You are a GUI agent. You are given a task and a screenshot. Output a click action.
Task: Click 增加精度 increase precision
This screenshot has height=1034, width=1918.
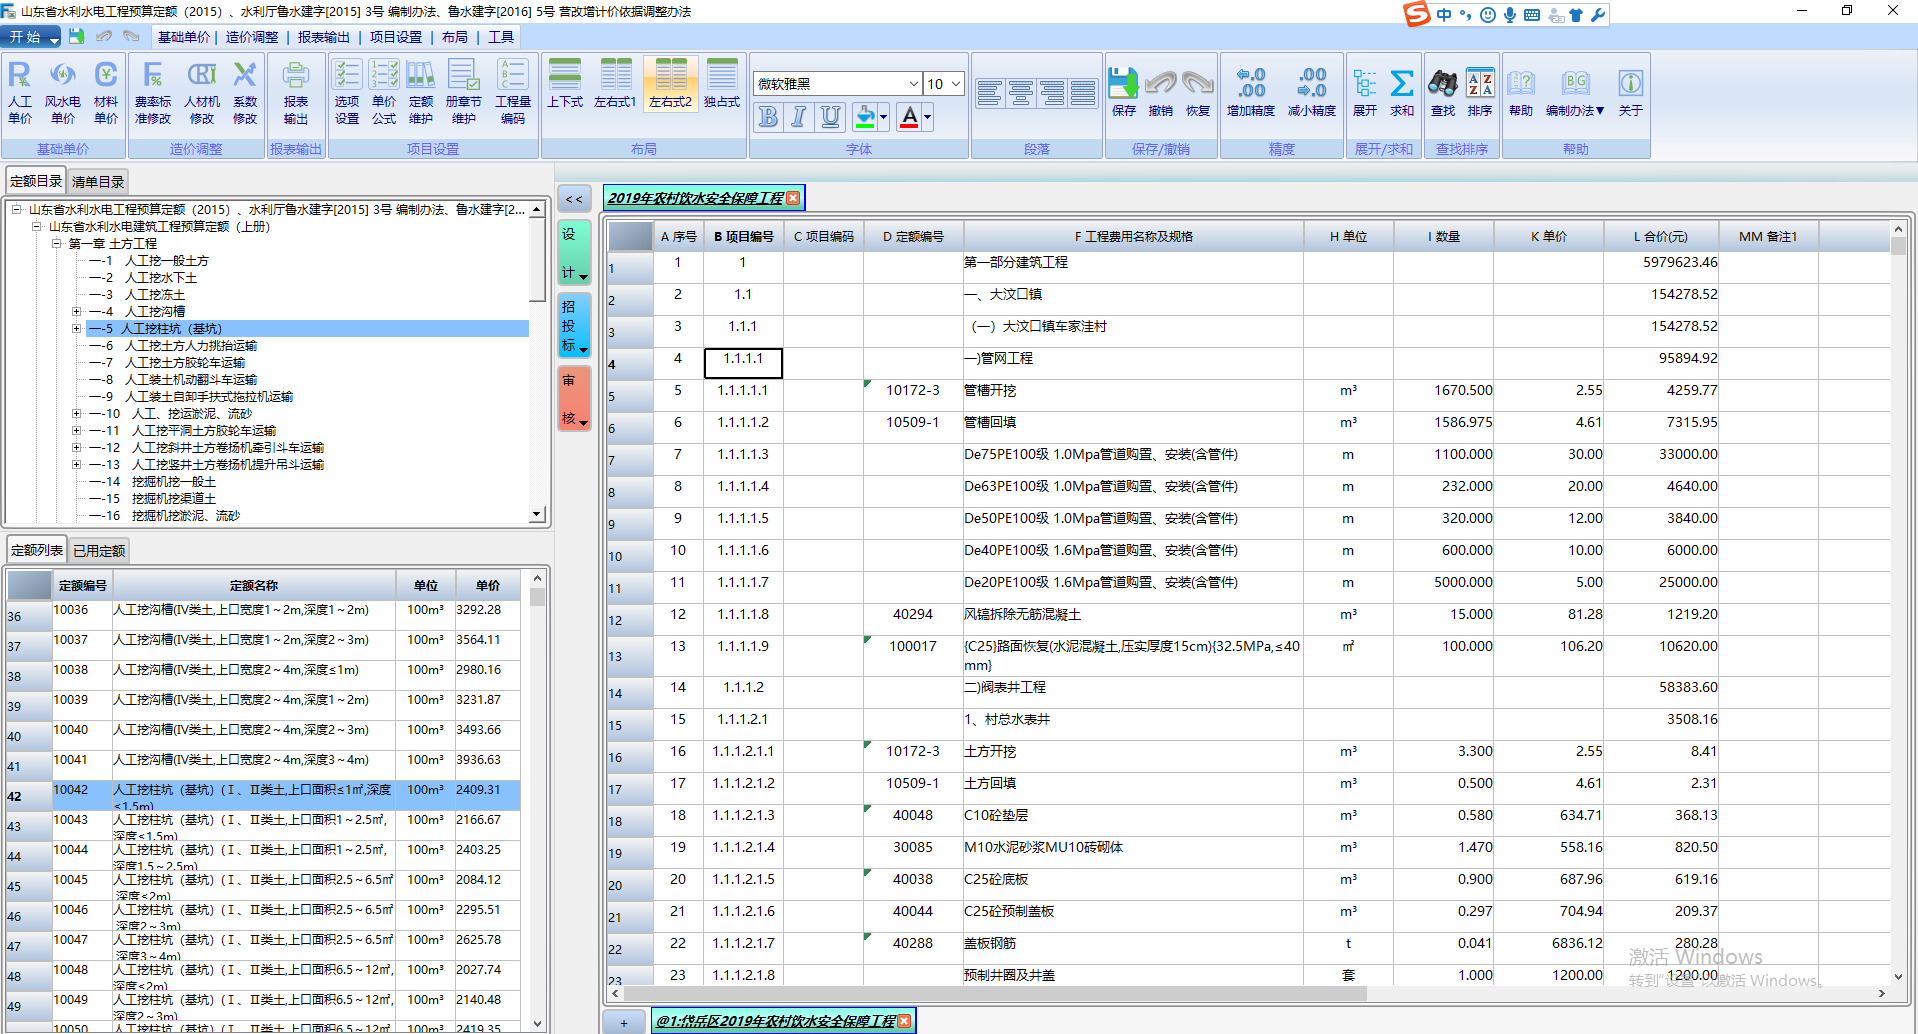[x=1251, y=92]
